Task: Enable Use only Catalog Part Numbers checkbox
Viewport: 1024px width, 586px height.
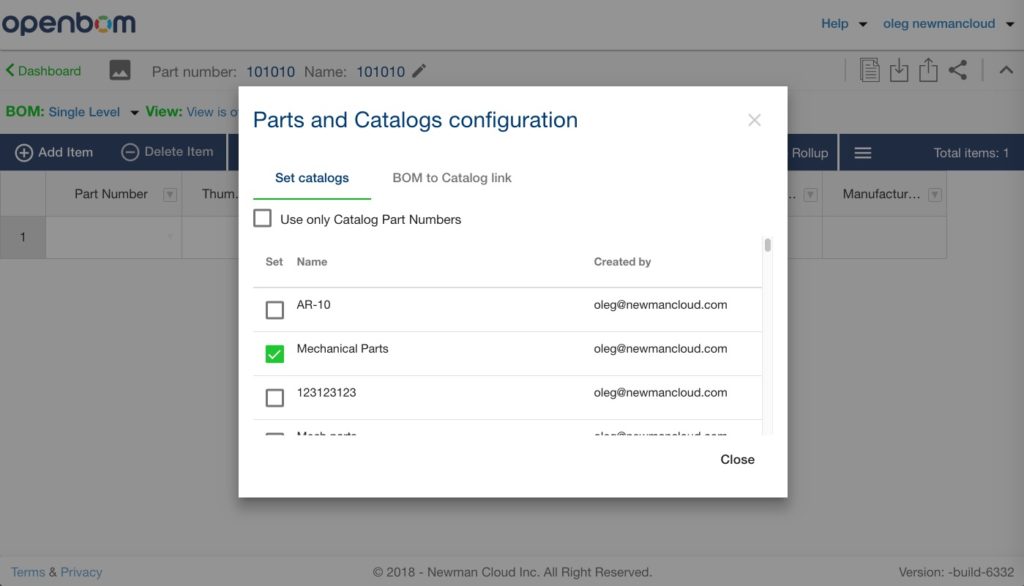Action: pos(263,219)
